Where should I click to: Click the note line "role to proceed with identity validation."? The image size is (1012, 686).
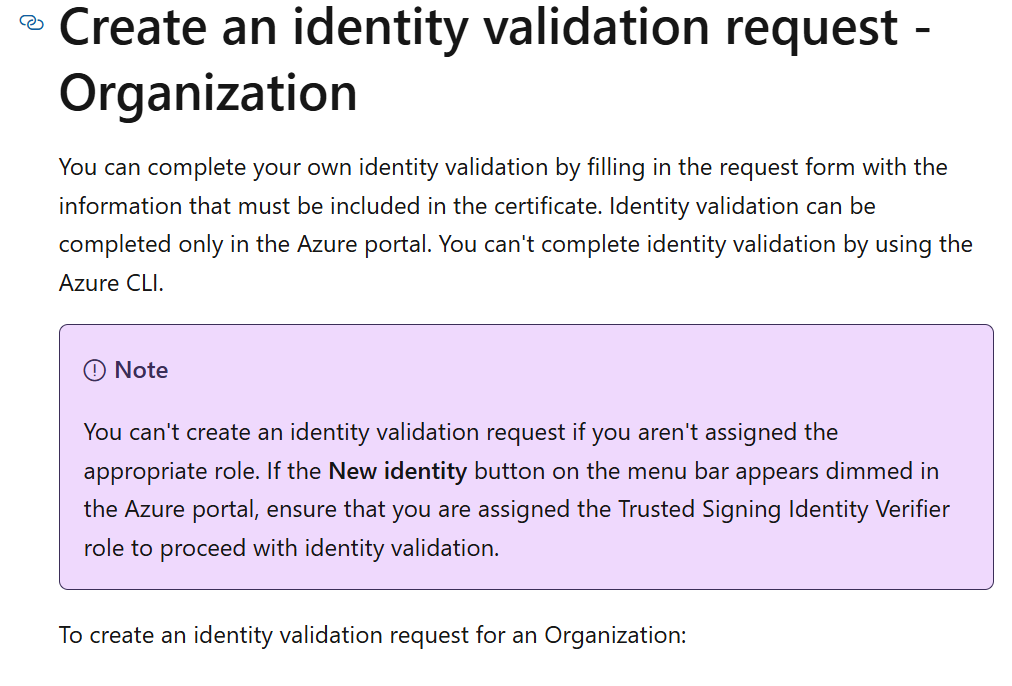291,549
